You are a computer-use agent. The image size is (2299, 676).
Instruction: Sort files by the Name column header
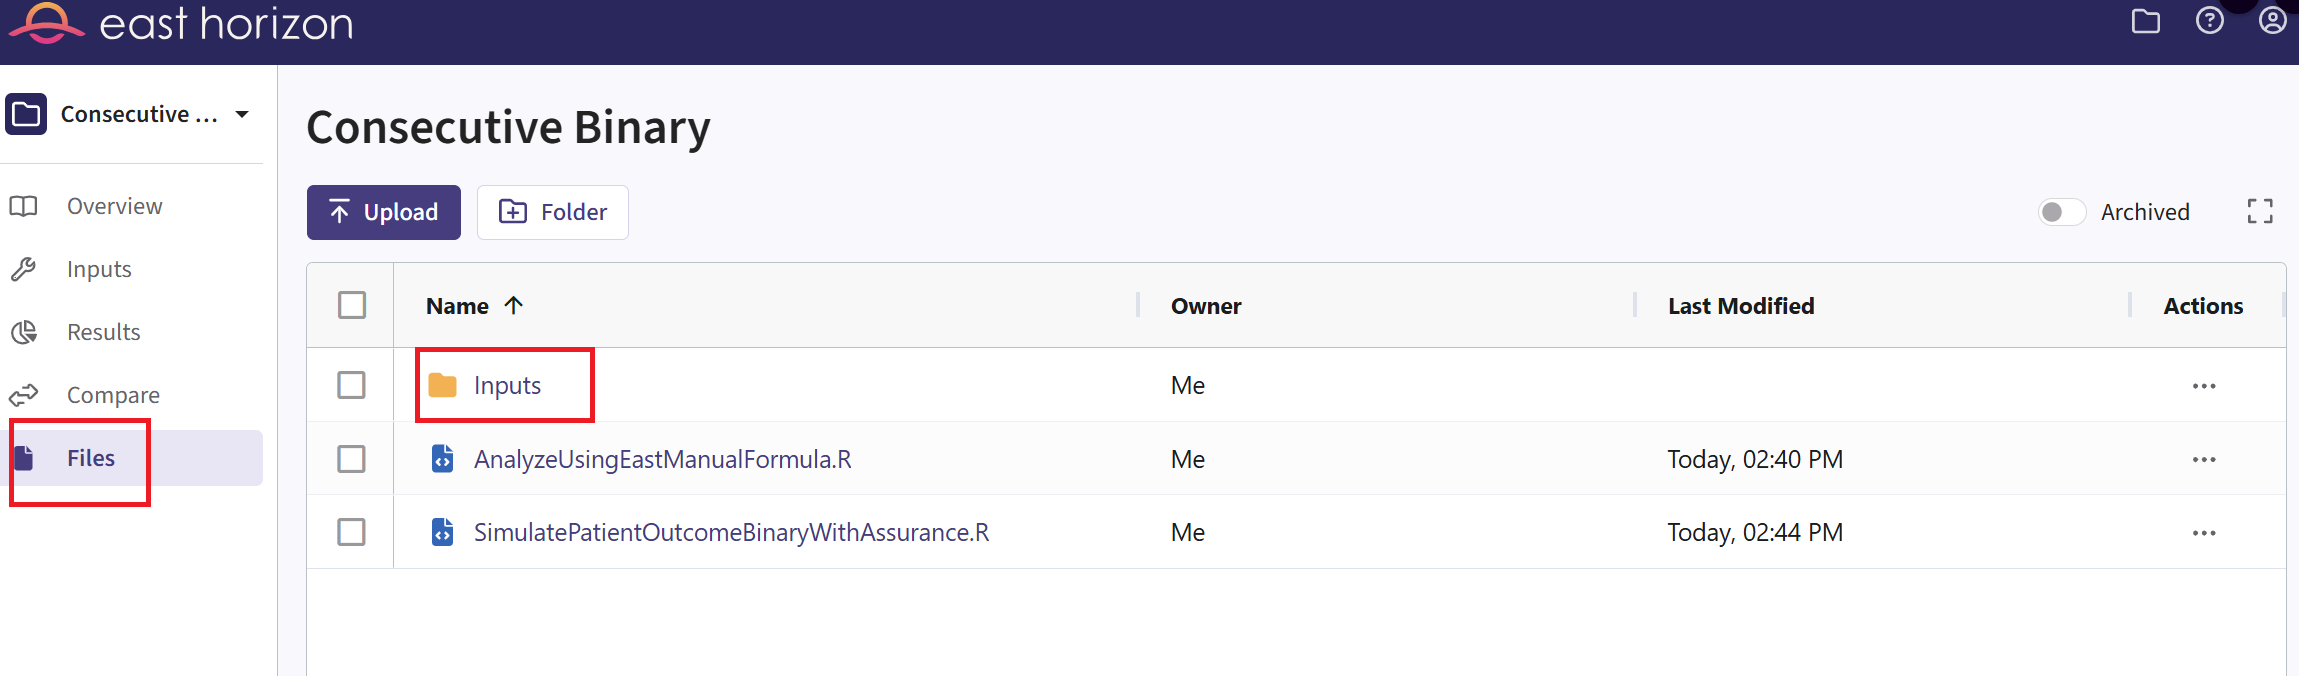point(458,306)
